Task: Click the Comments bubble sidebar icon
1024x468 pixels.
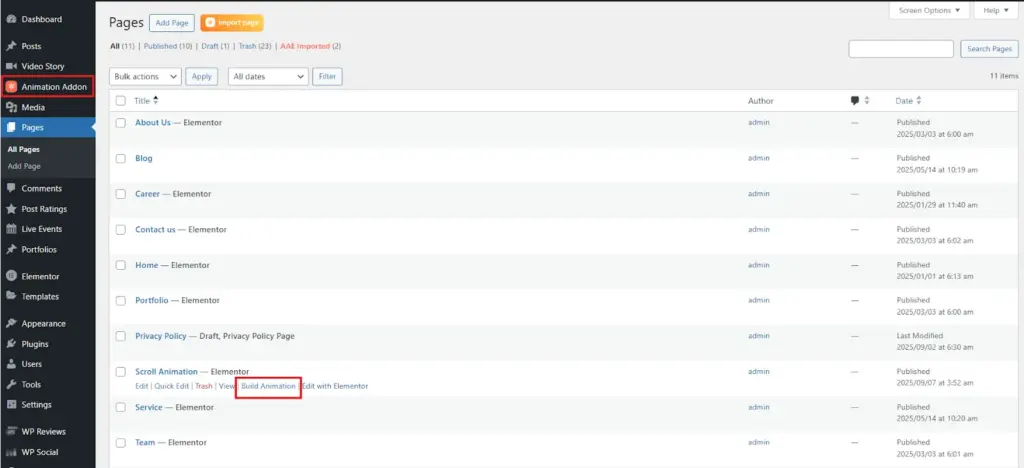Action: tap(11, 188)
